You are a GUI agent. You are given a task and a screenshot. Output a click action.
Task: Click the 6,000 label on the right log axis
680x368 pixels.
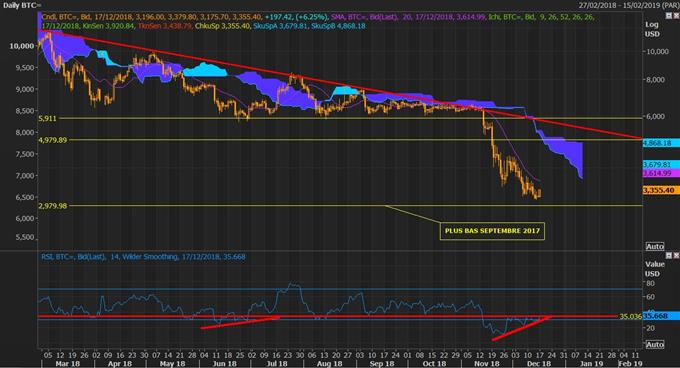click(x=656, y=117)
